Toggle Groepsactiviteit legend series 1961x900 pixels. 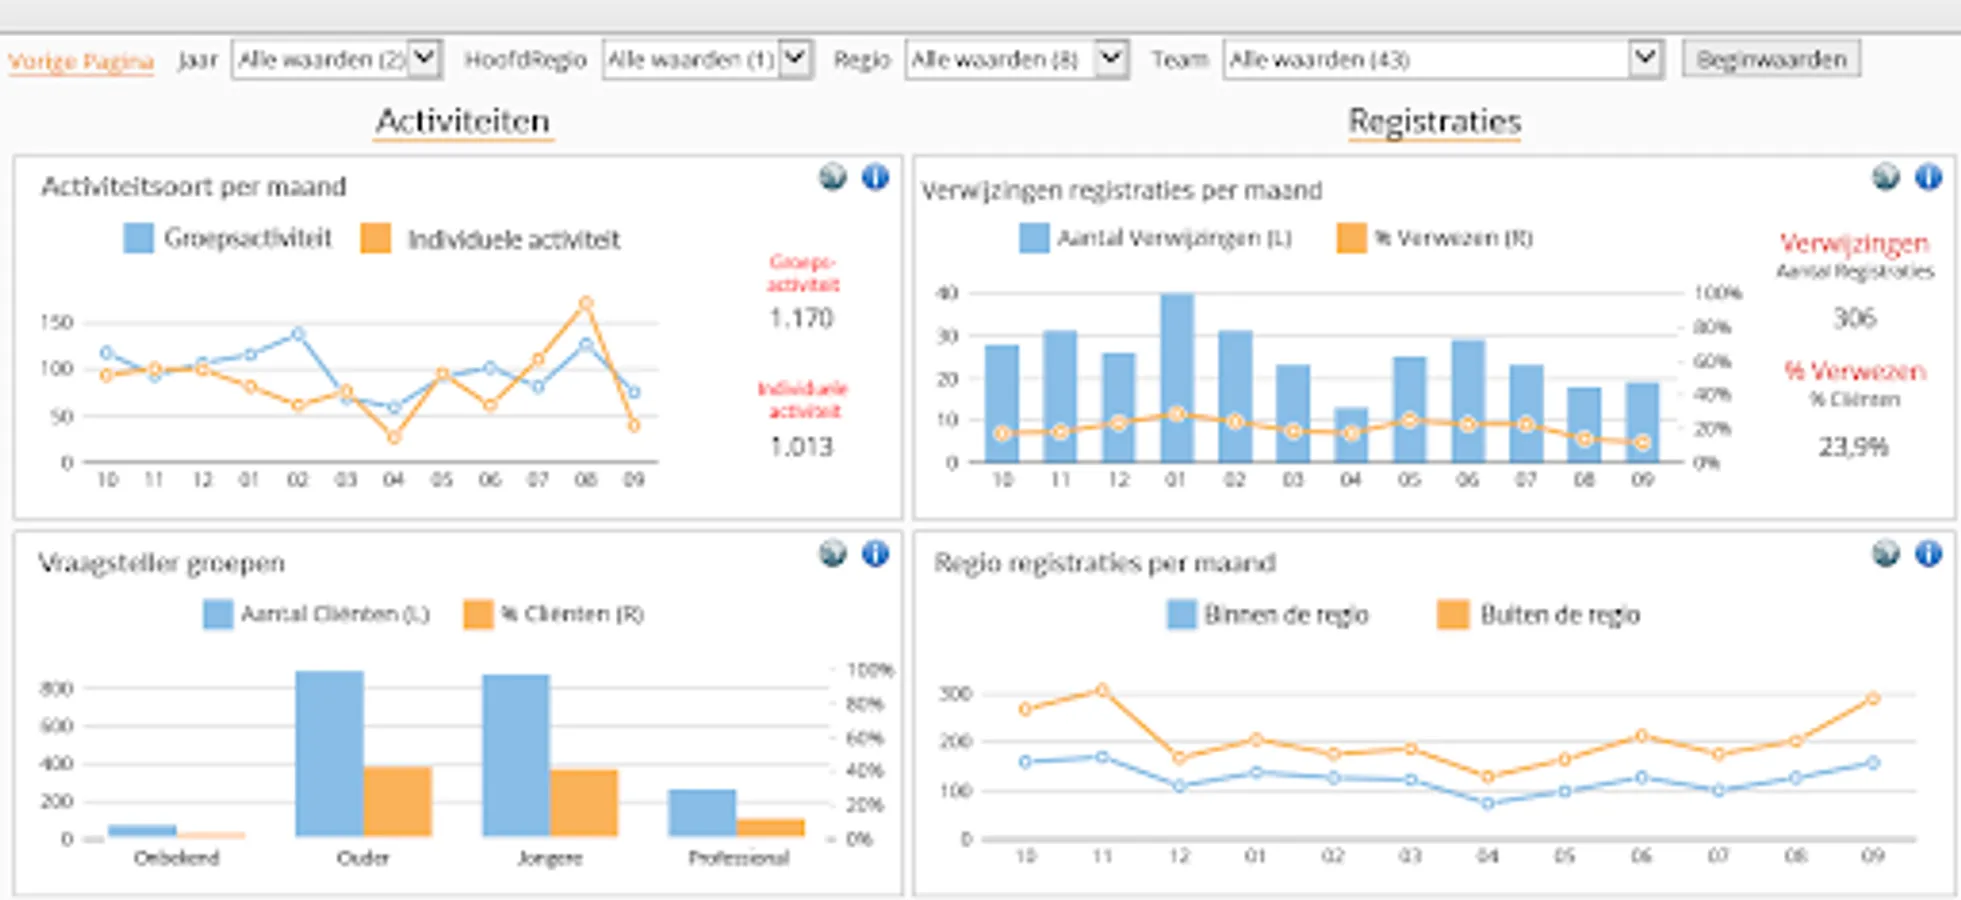pyautogui.click(x=228, y=239)
